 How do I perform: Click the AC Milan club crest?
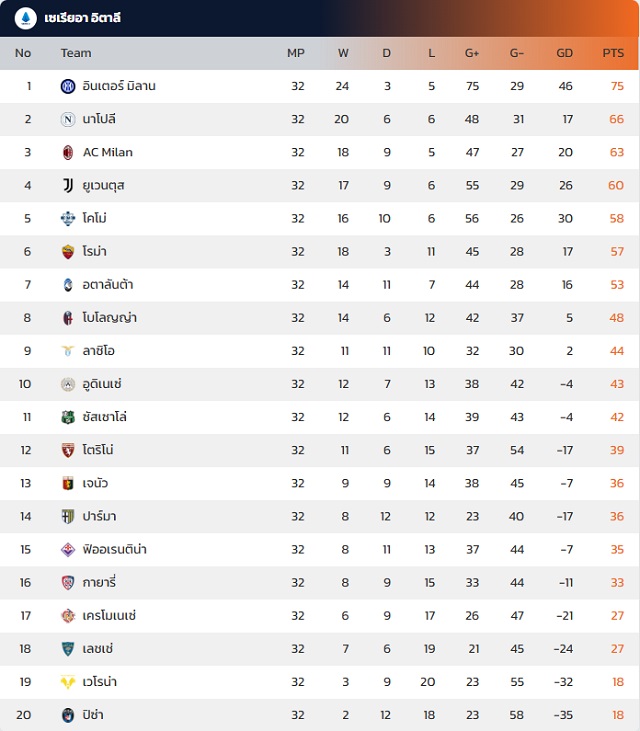click(68, 152)
